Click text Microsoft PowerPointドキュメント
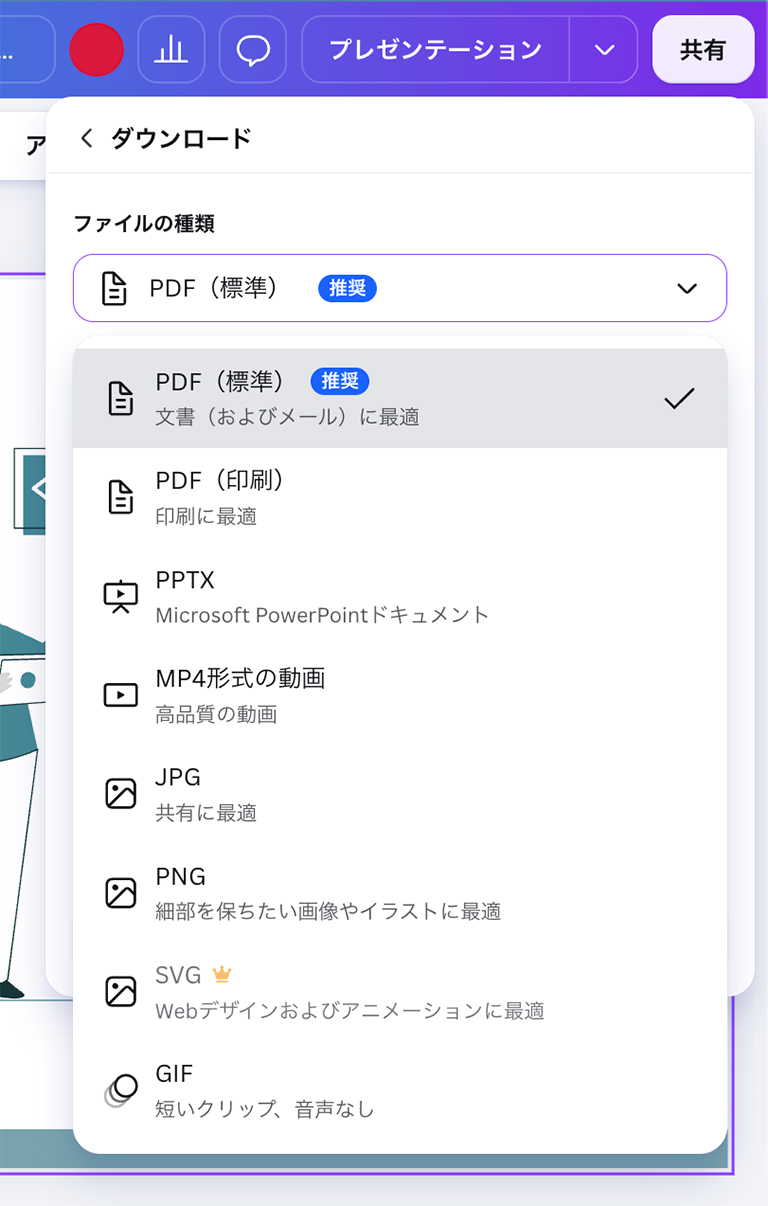This screenshot has width=768, height=1206. pyautogui.click(x=322, y=615)
